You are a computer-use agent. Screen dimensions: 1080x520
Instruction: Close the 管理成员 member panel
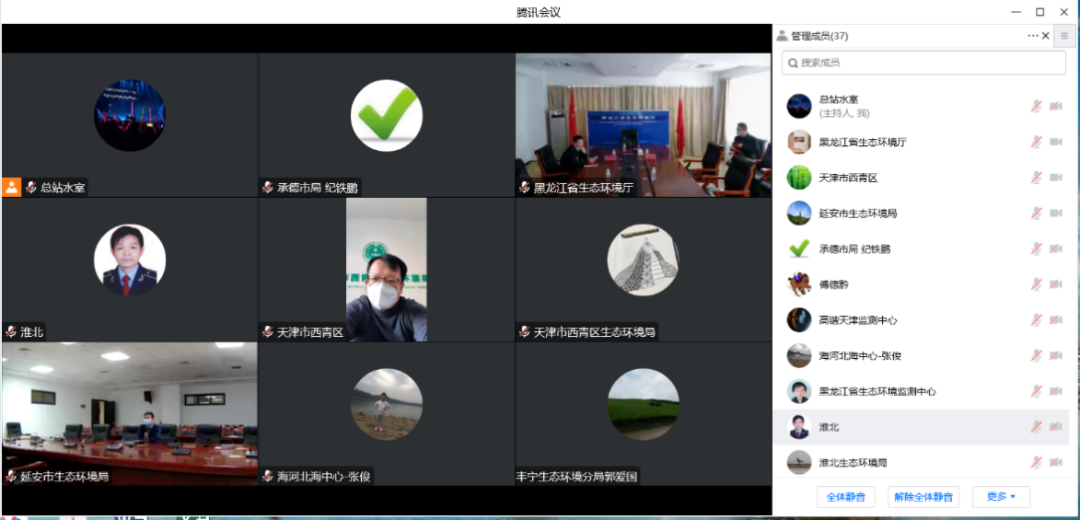coord(1046,36)
